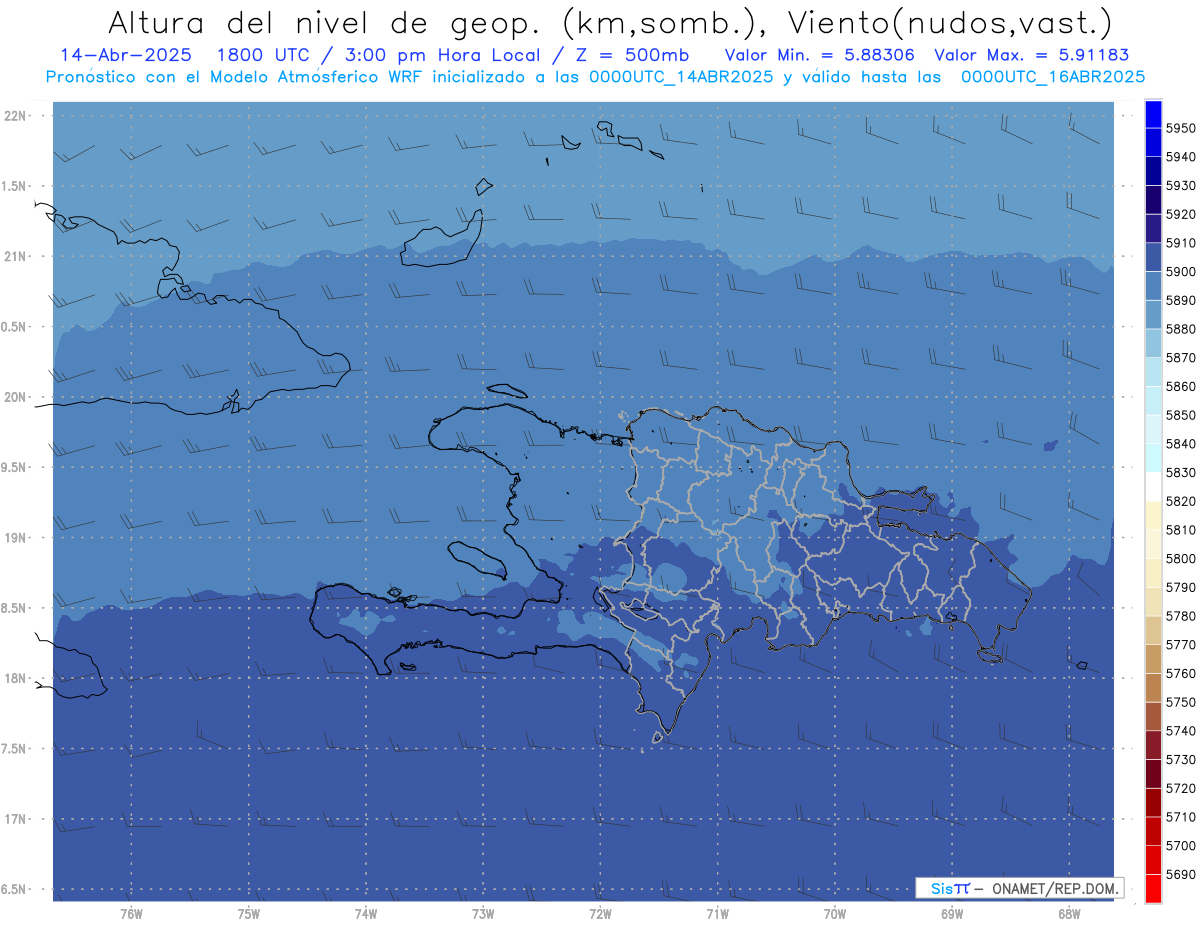
Task: Click 'Pronóstico con el Modelo Atmosférico WRF' text
Action: [236, 76]
